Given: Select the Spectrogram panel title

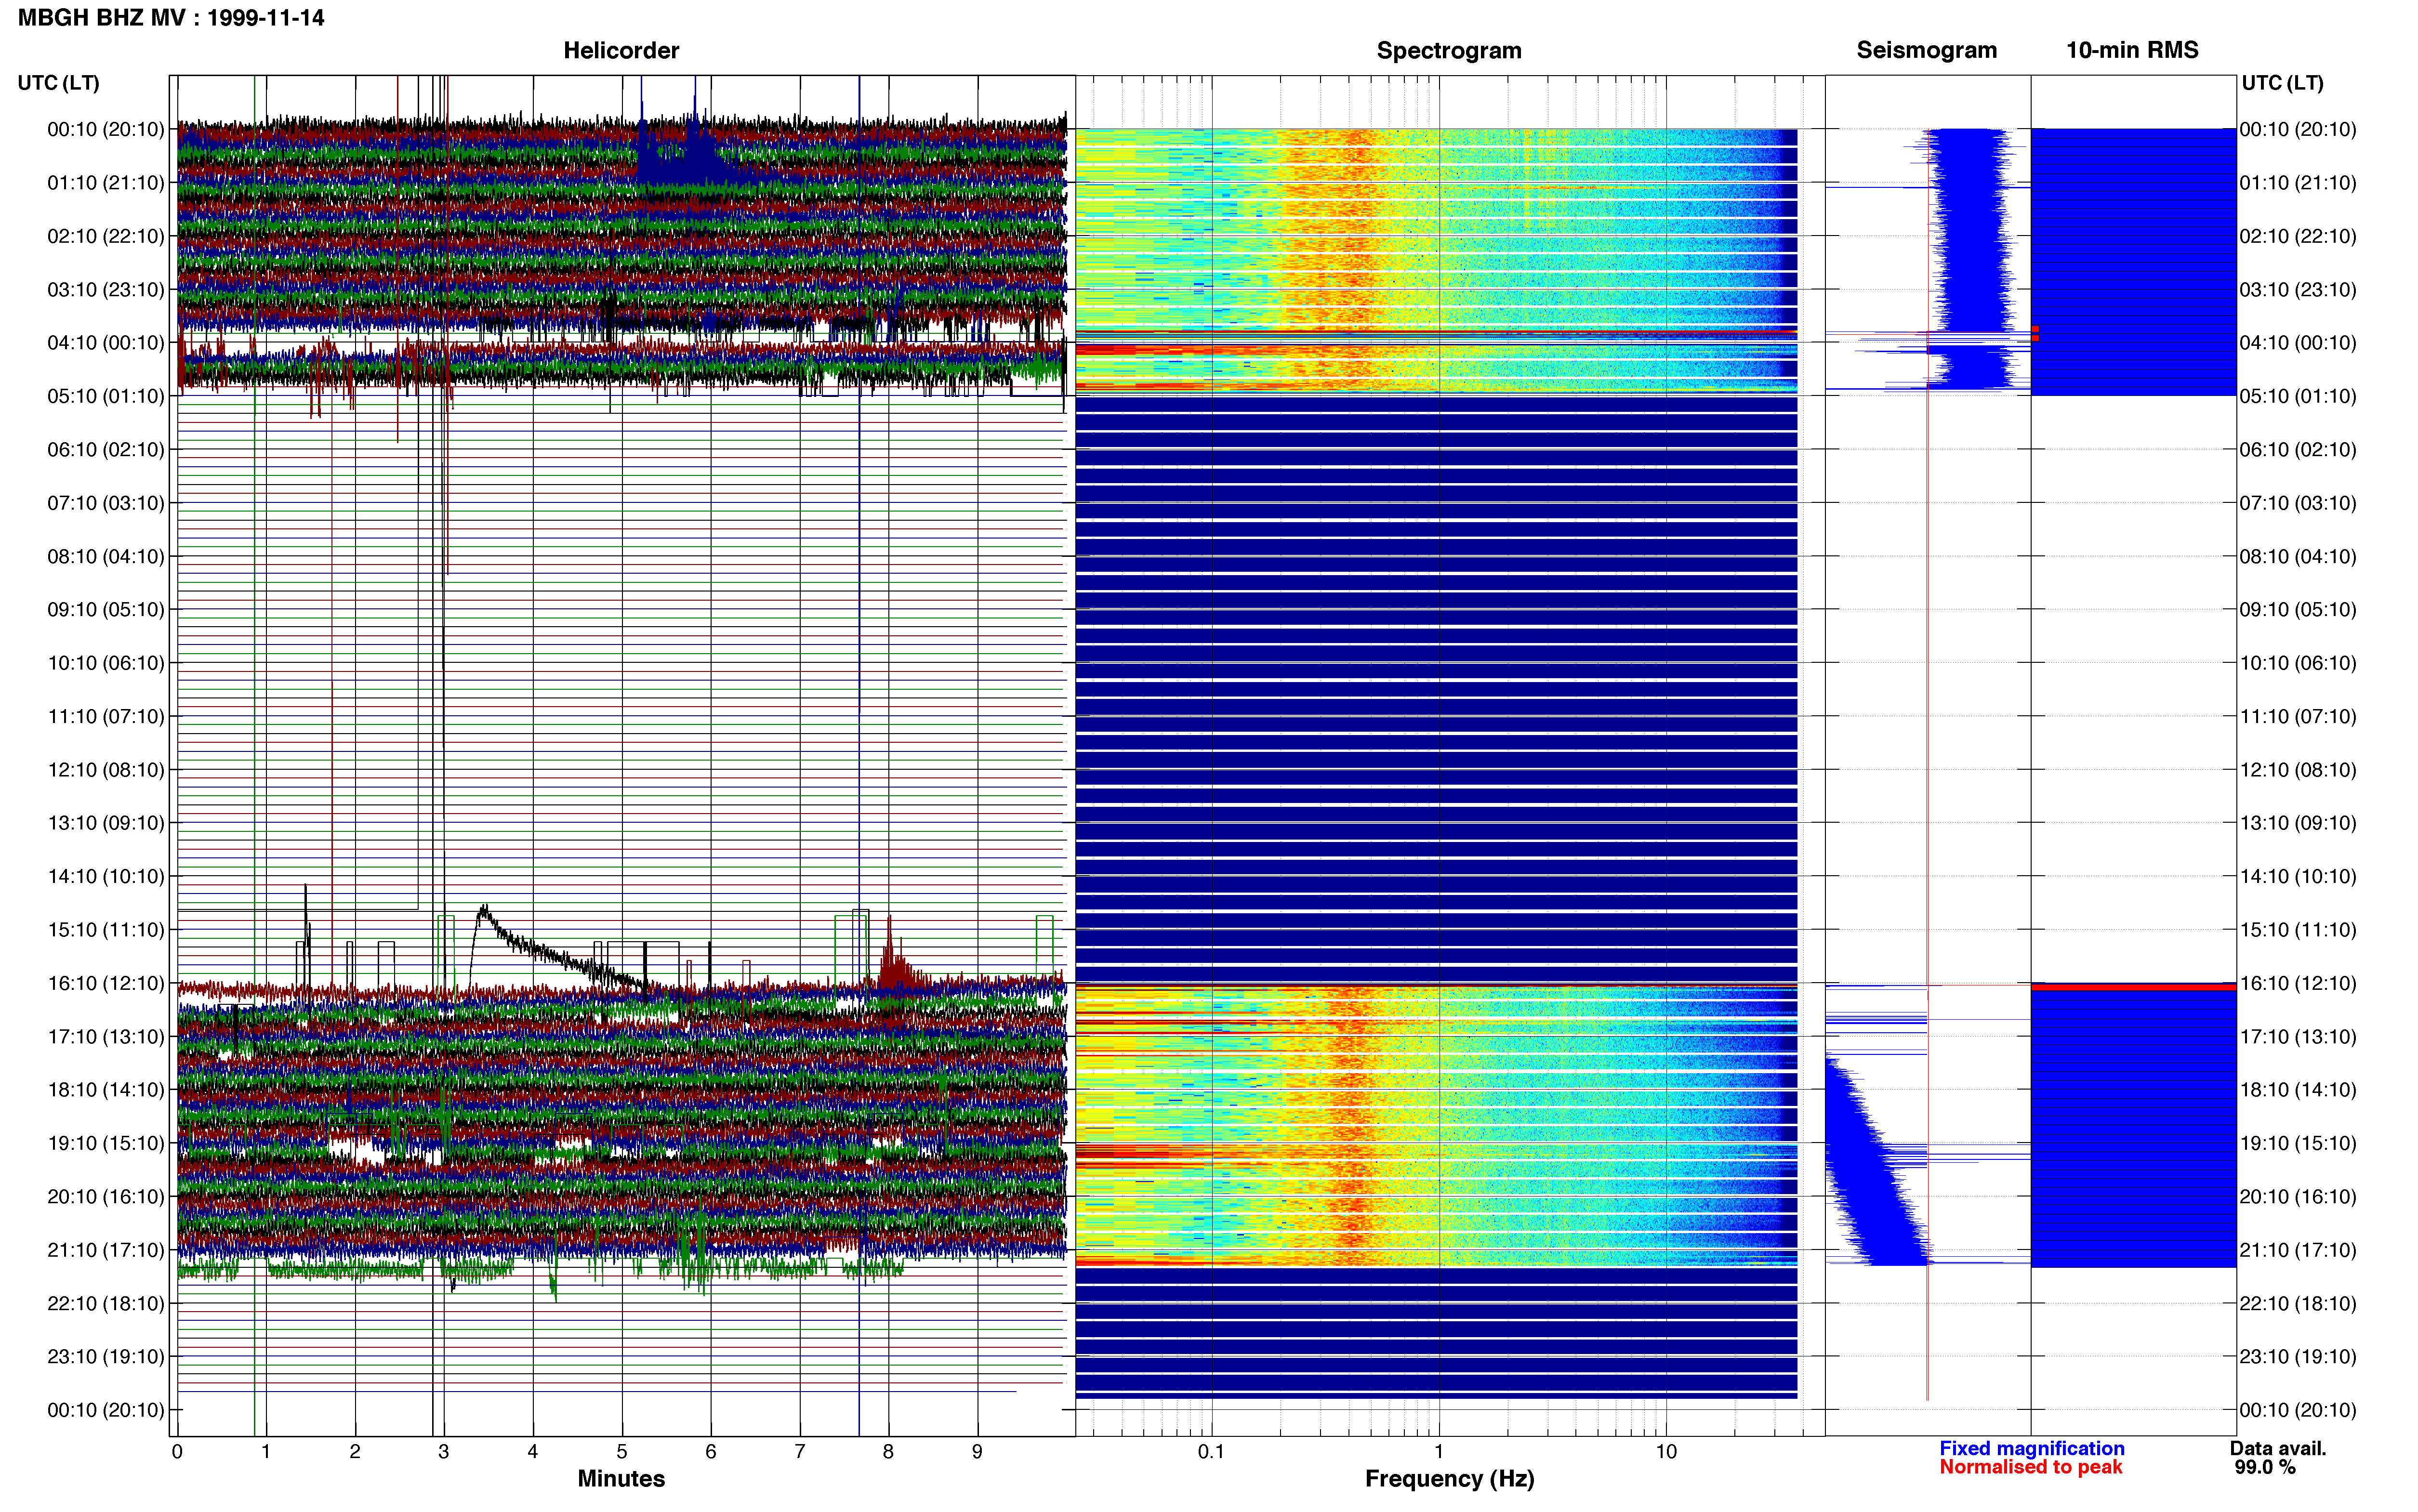Looking at the screenshot, I should [x=1449, y=50].
